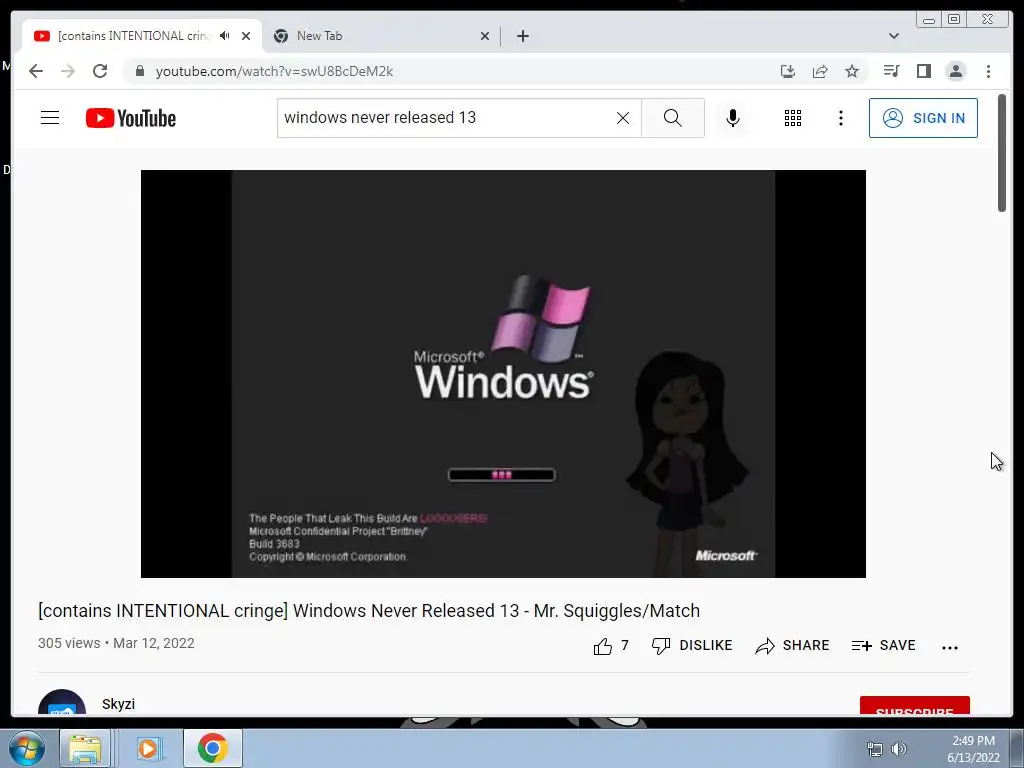Open the volume tray icon
Viewport: 1024px width, 768px height.
[x=899, y=749]
